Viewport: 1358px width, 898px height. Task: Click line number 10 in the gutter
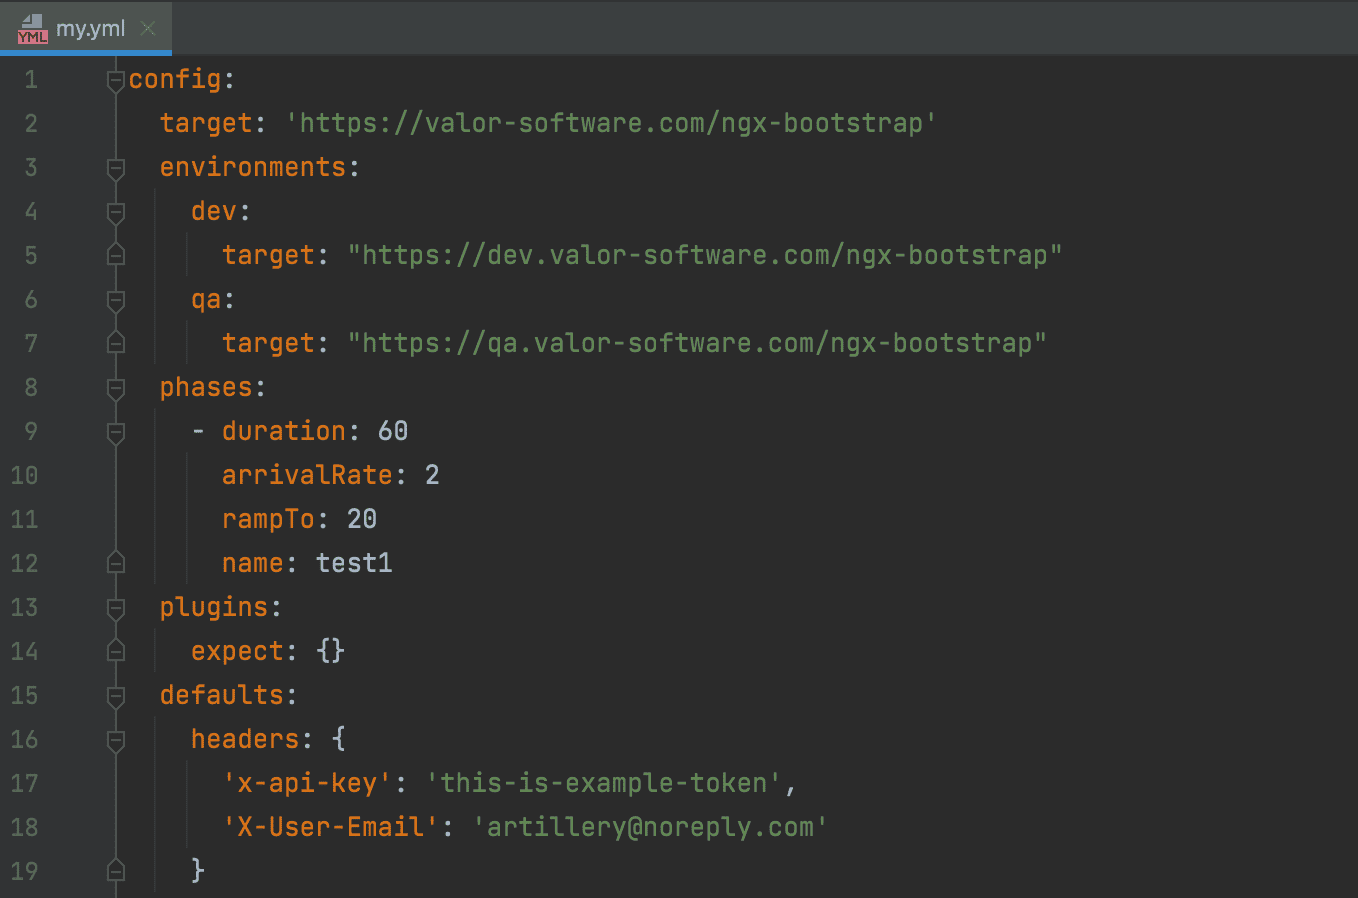(x=25, y=475)
